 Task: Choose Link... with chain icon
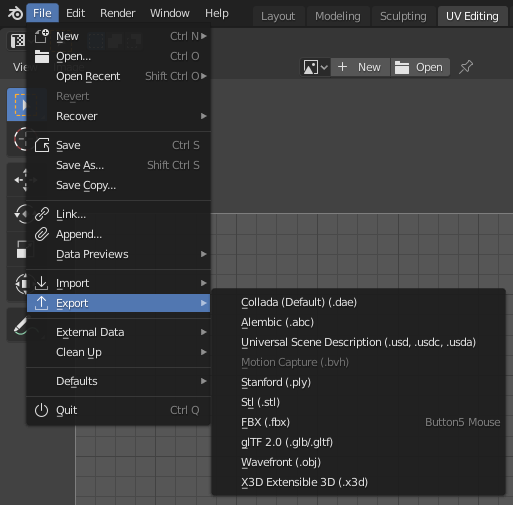[x=118, y=214]
